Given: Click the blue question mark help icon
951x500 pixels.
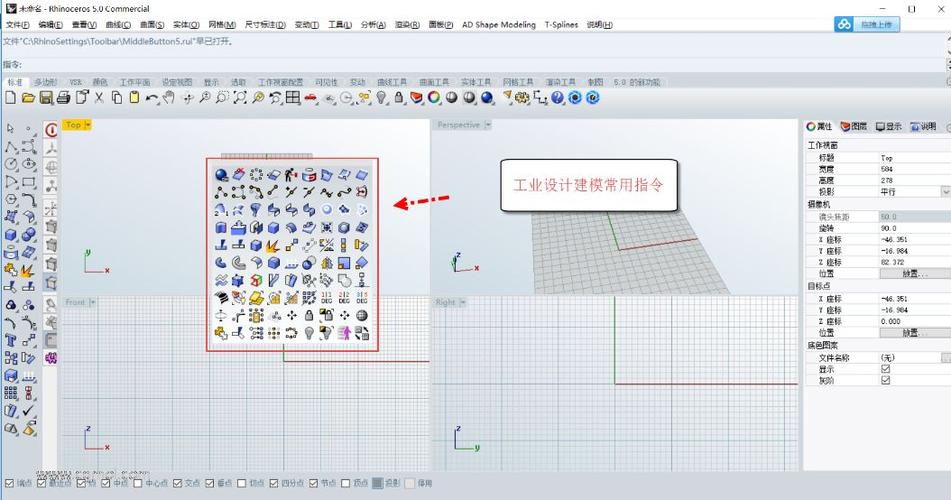Looking at the screenshot, I should click(557, 98).
